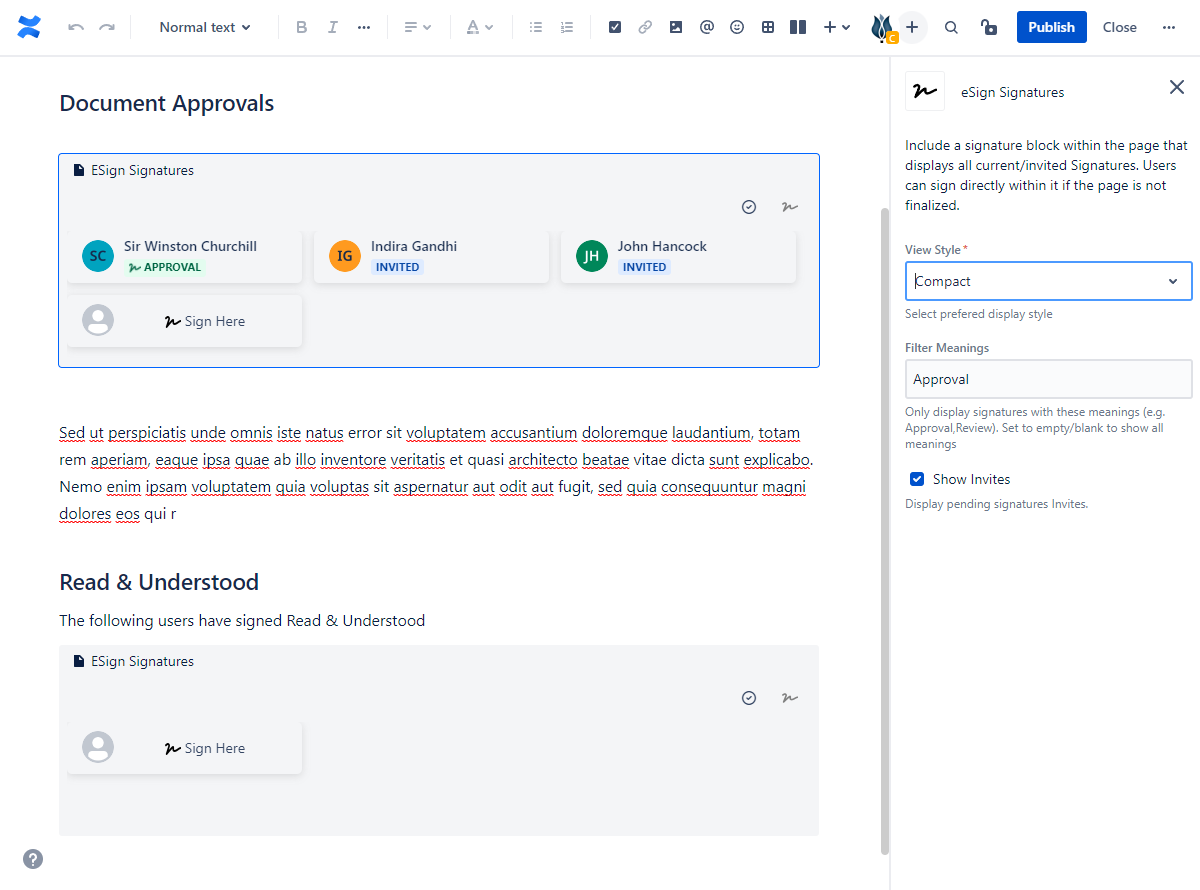Open the emoji picker icon
This screenshot has width=1200, height=890.
point(737,27)
